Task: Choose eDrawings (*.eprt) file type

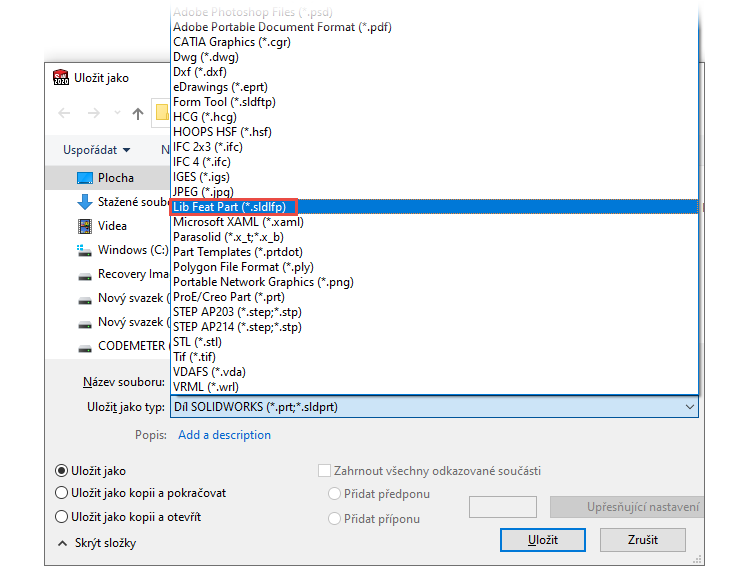Action: 434,87
